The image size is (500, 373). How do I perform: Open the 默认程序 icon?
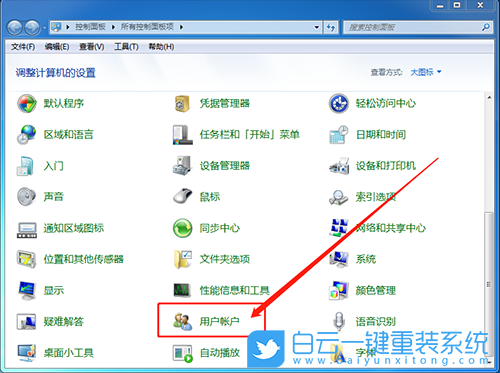coord(27,103)
